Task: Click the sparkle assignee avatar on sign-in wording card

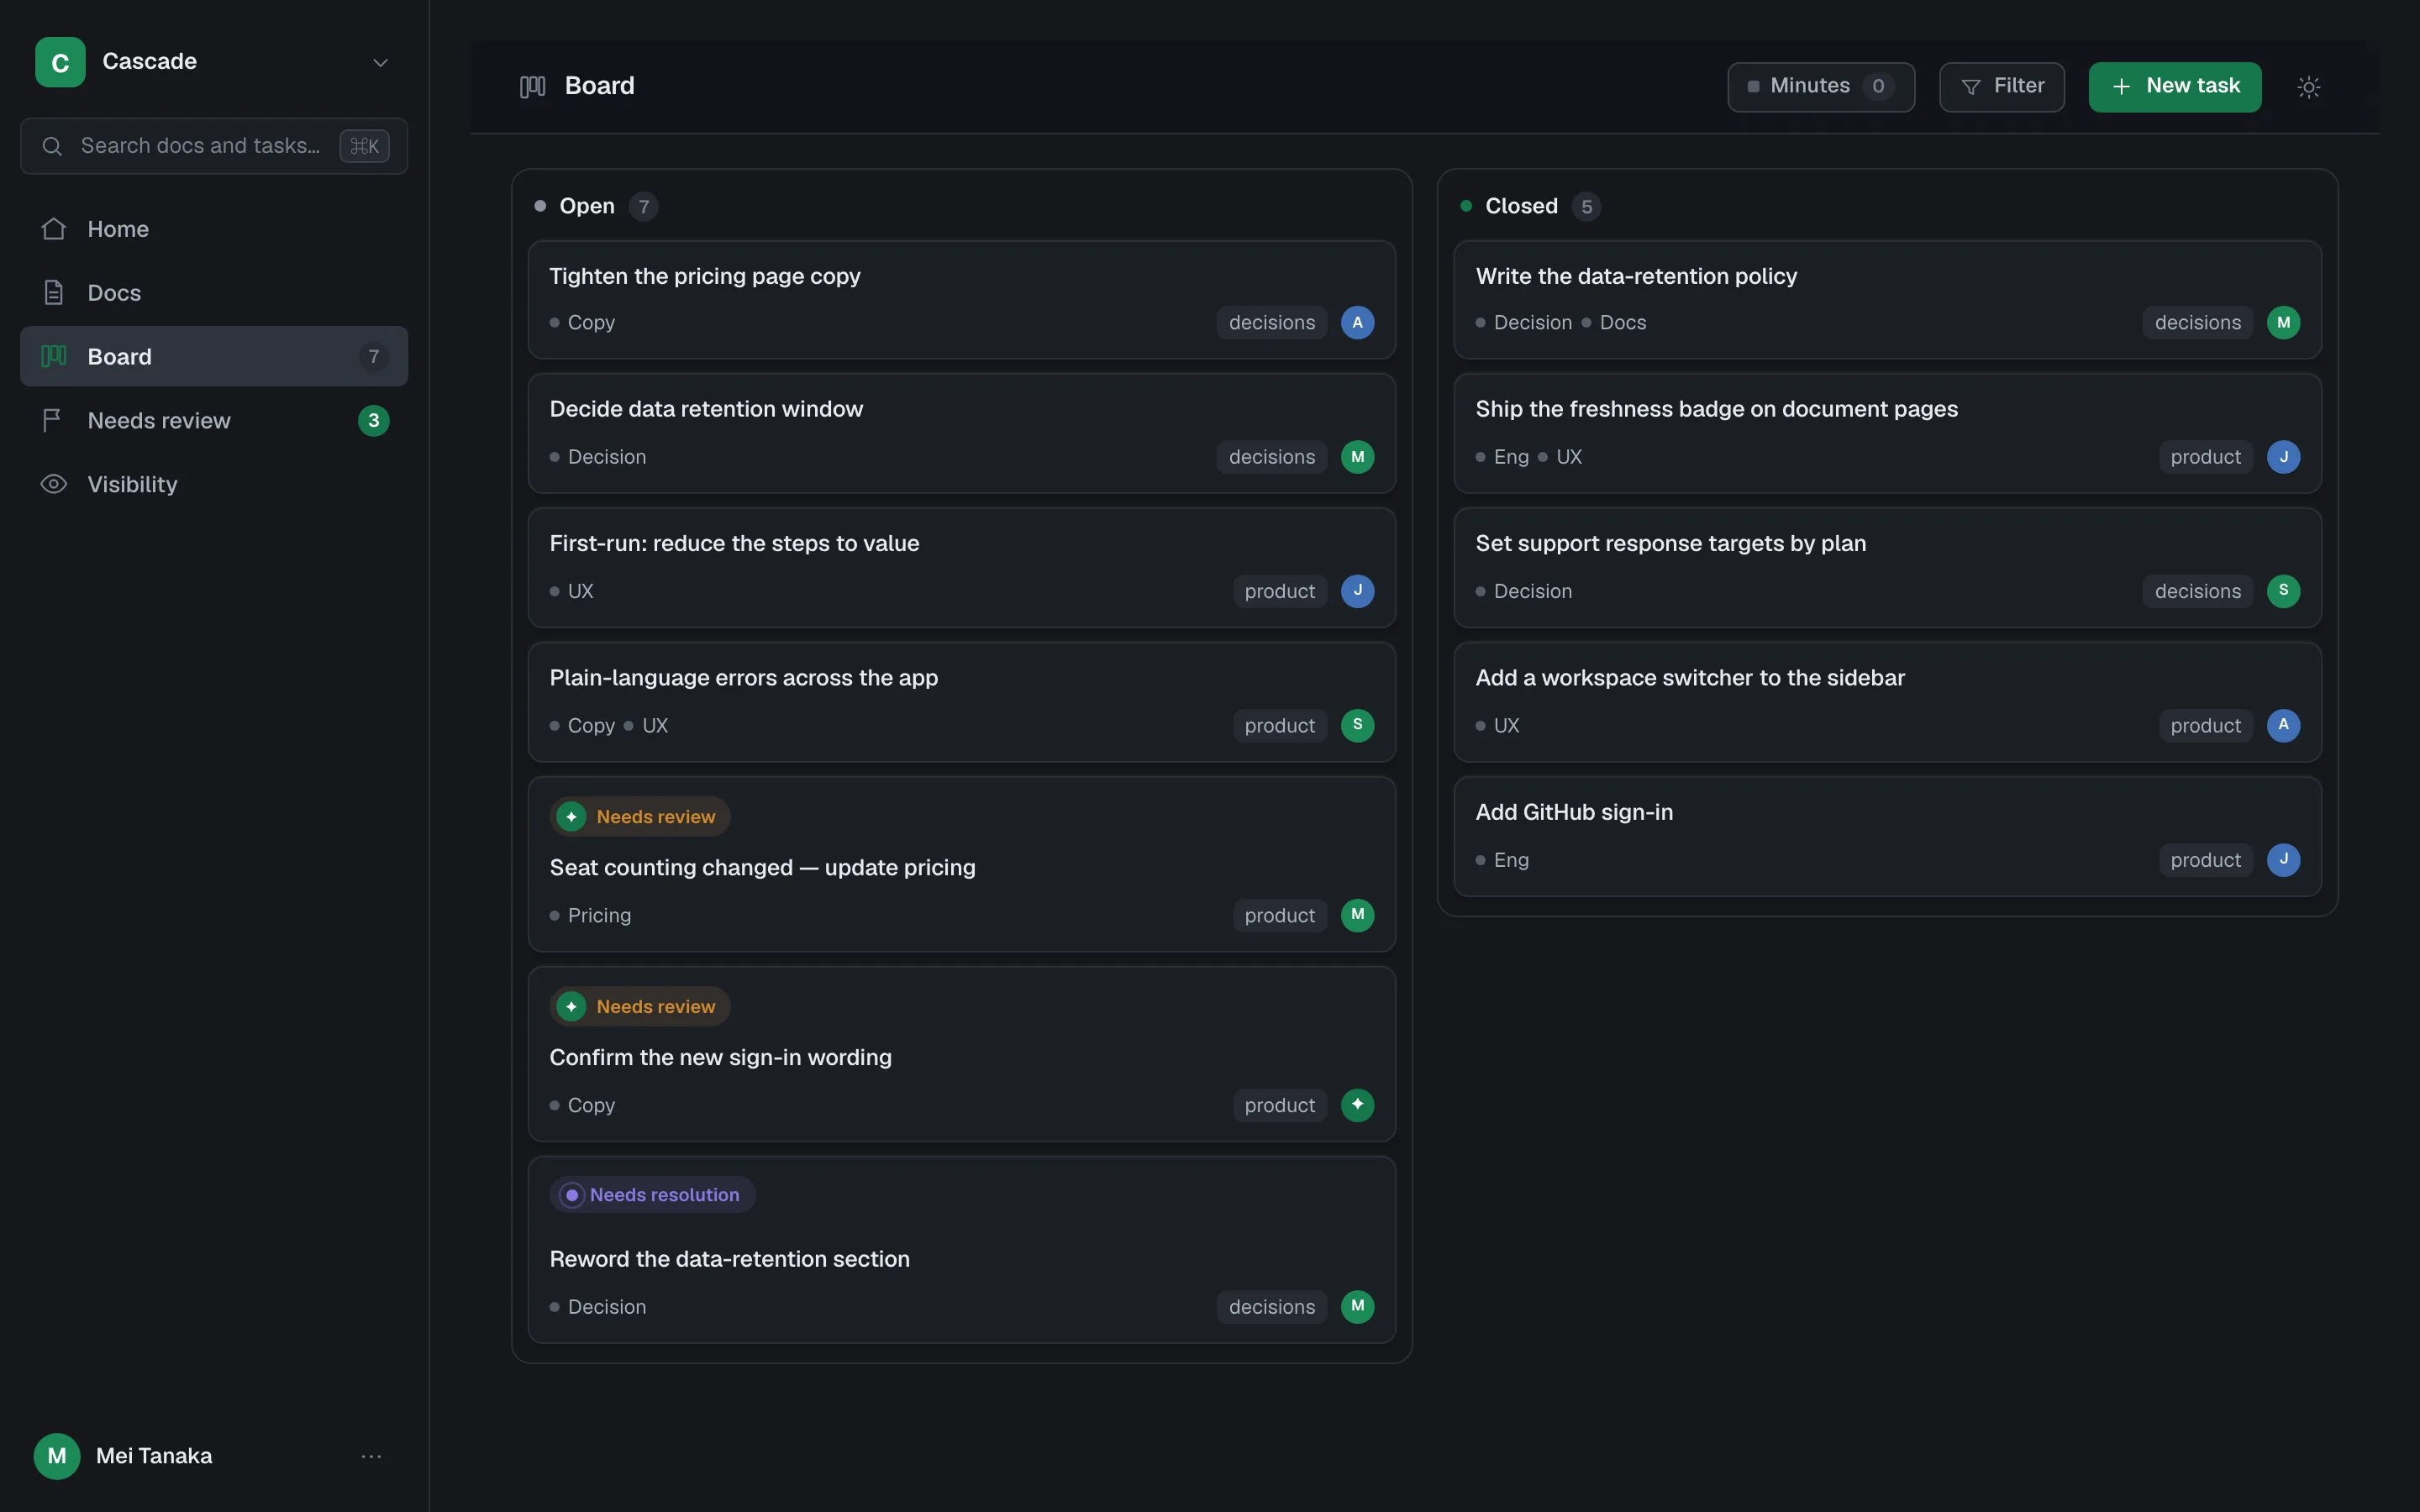Action: [1357, 1105]
